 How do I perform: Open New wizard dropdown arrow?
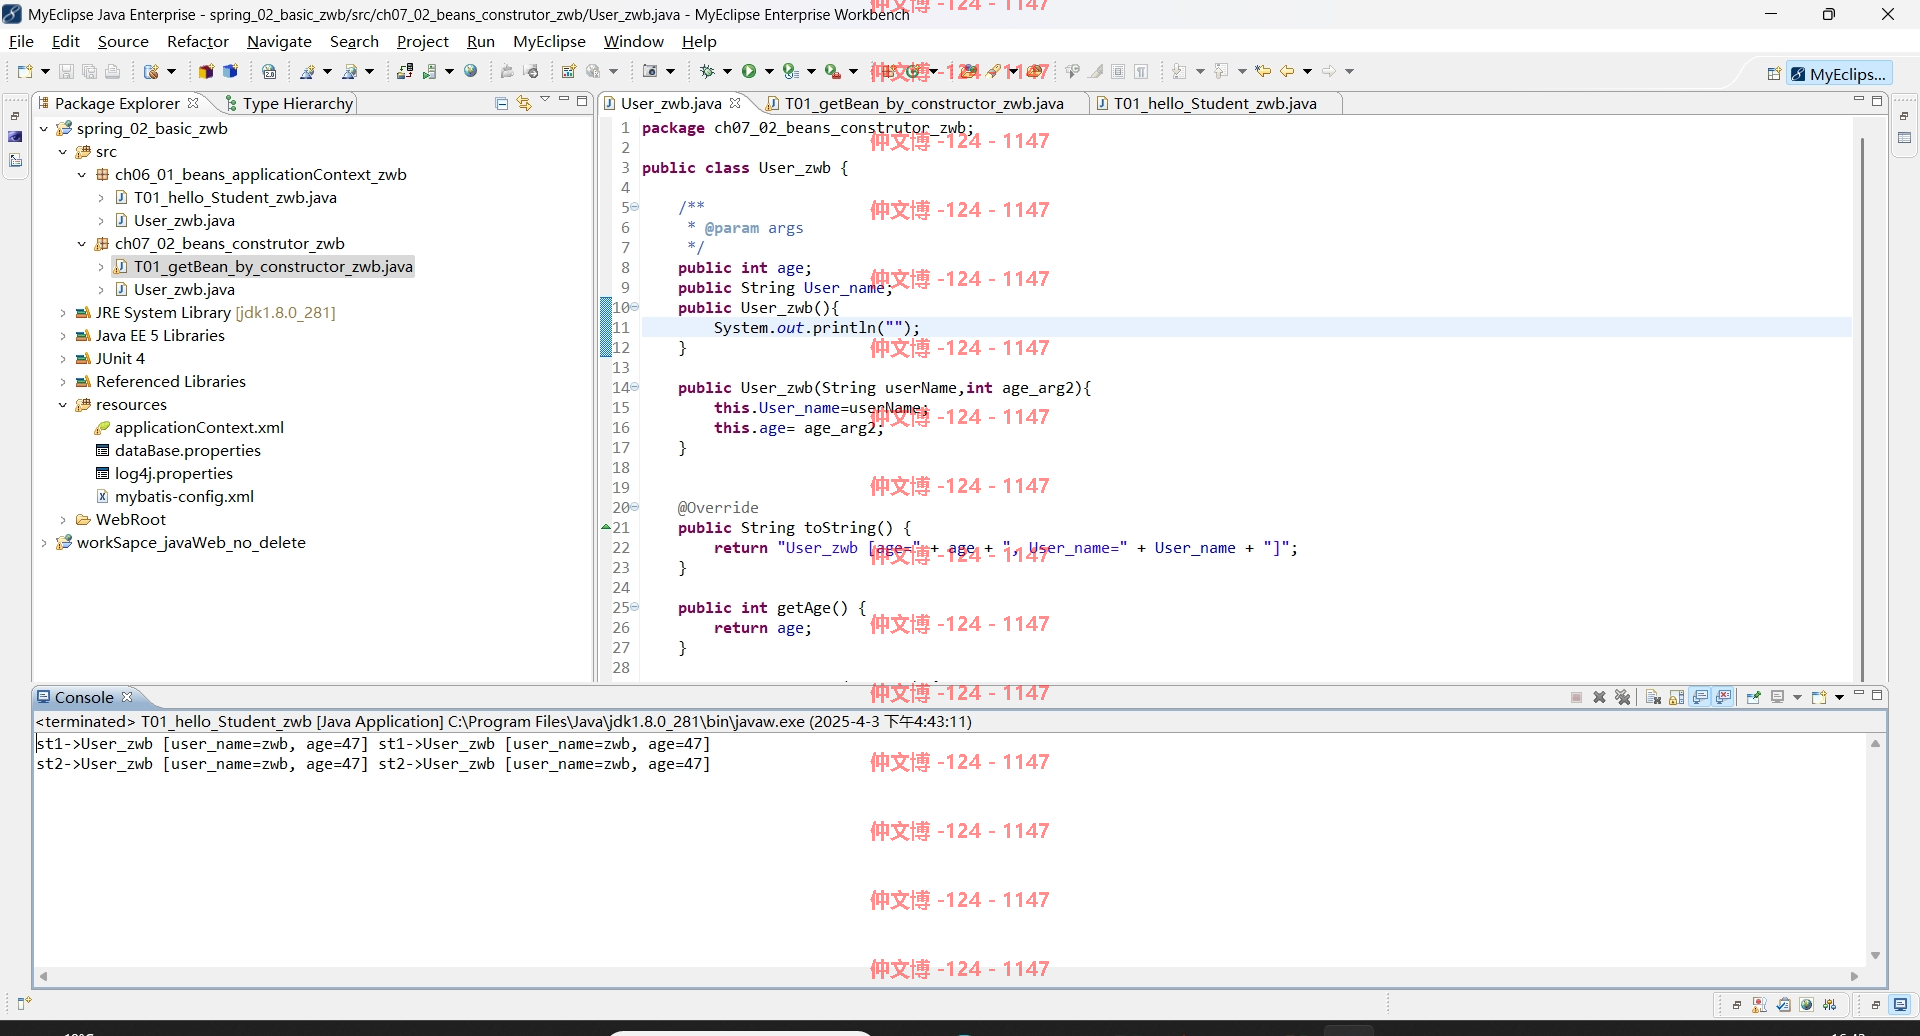45,71
